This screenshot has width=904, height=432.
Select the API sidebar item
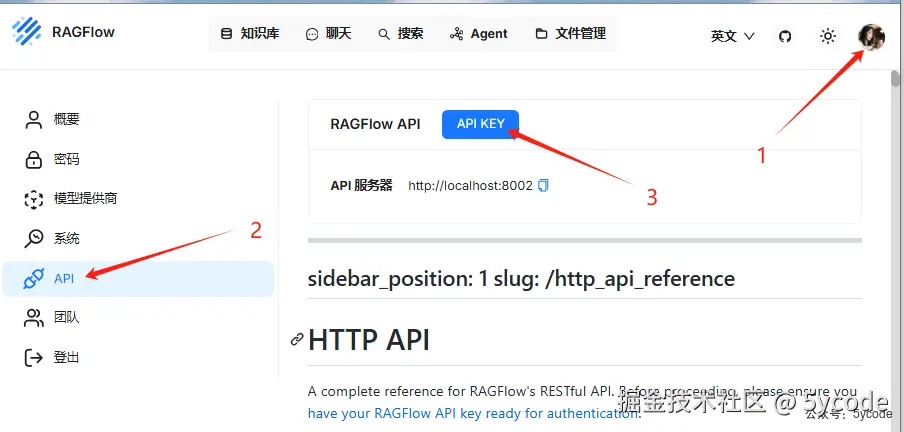(138, 279)
